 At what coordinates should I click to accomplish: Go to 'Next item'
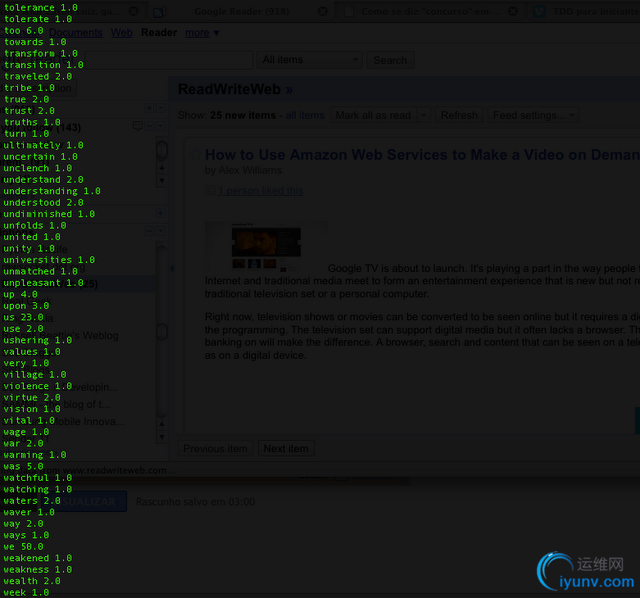286,448
